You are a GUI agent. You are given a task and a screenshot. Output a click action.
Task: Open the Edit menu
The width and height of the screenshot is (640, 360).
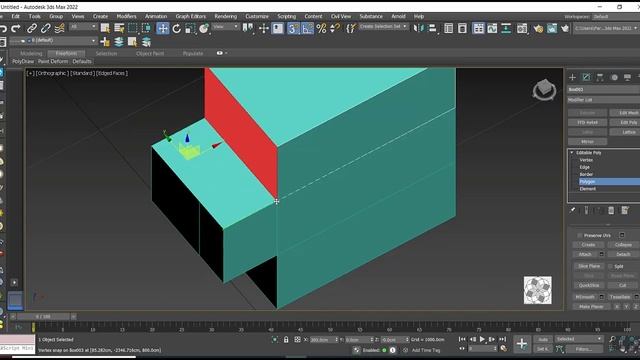pyautogui.click(x=16, y=16)
